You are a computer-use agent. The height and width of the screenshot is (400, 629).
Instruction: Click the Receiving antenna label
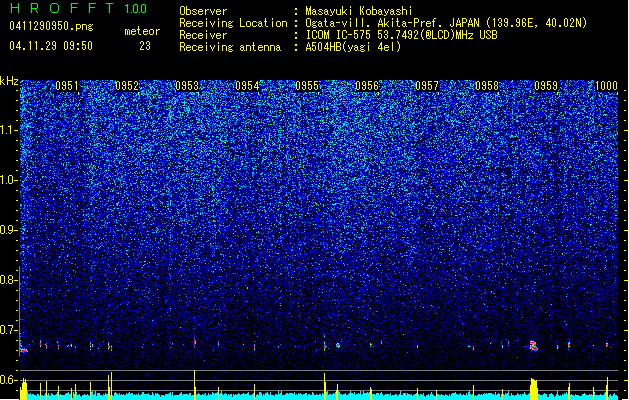230,47
